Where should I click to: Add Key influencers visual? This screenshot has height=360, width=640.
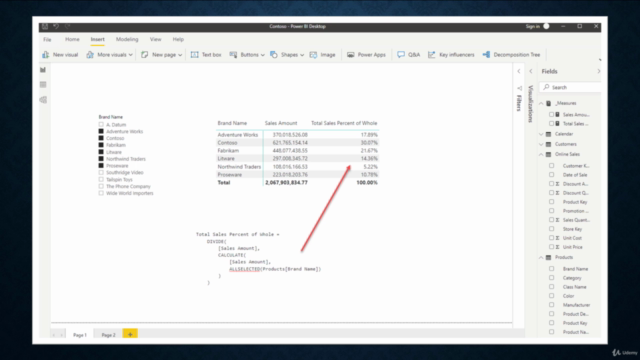point(451,55)
